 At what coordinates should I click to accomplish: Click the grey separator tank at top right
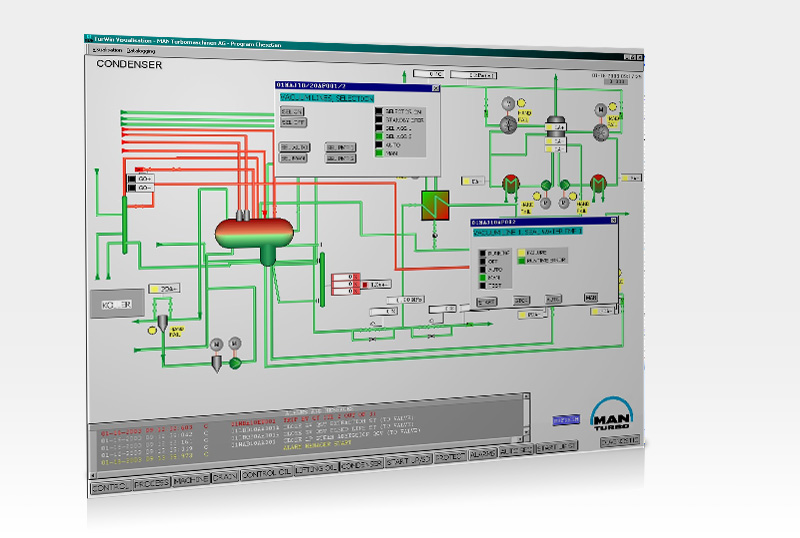coord(555,135)
